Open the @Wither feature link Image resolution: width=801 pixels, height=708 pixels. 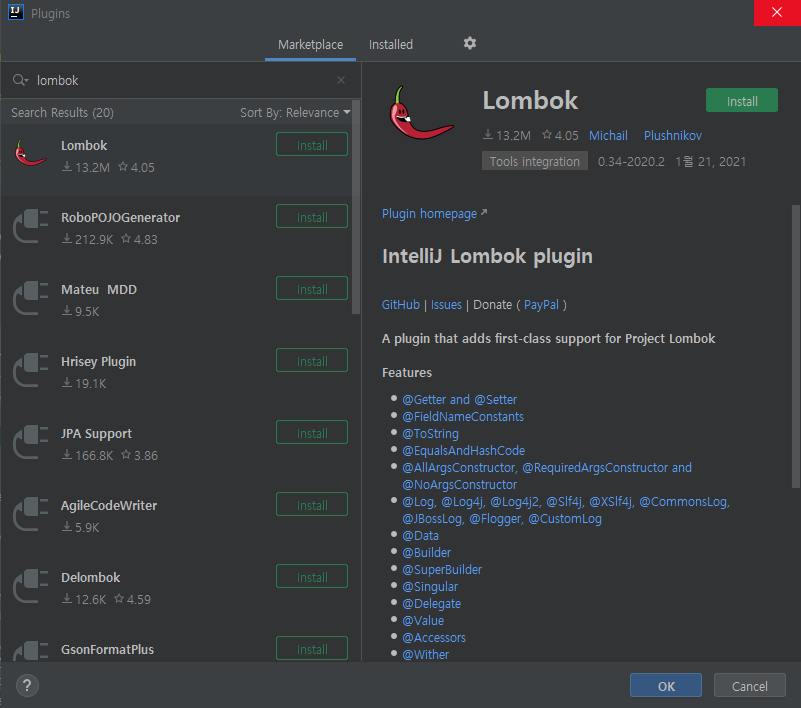[x=426, y=654]
